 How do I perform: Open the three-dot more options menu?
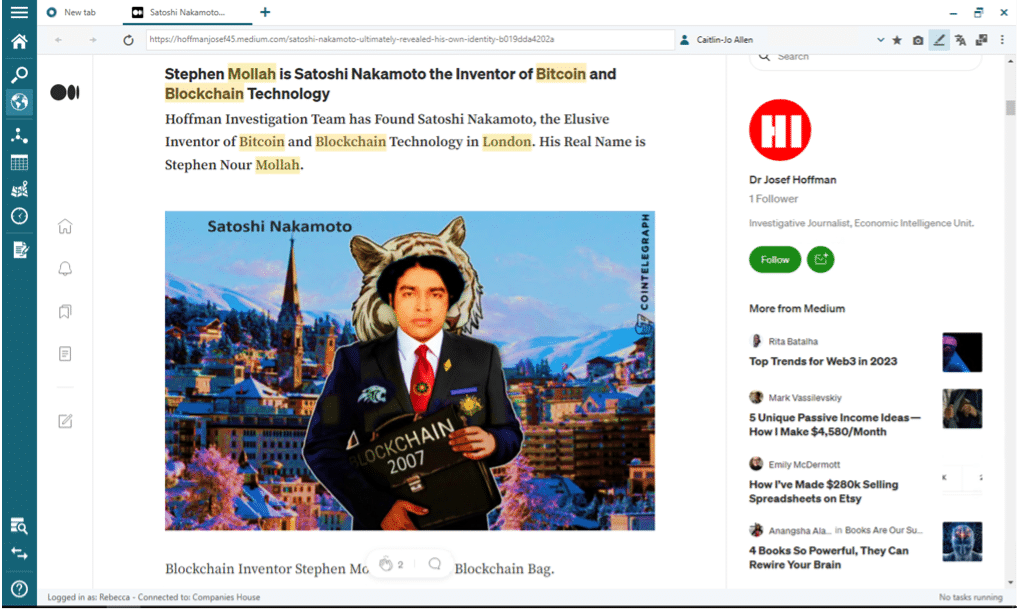click(1002, 40)
